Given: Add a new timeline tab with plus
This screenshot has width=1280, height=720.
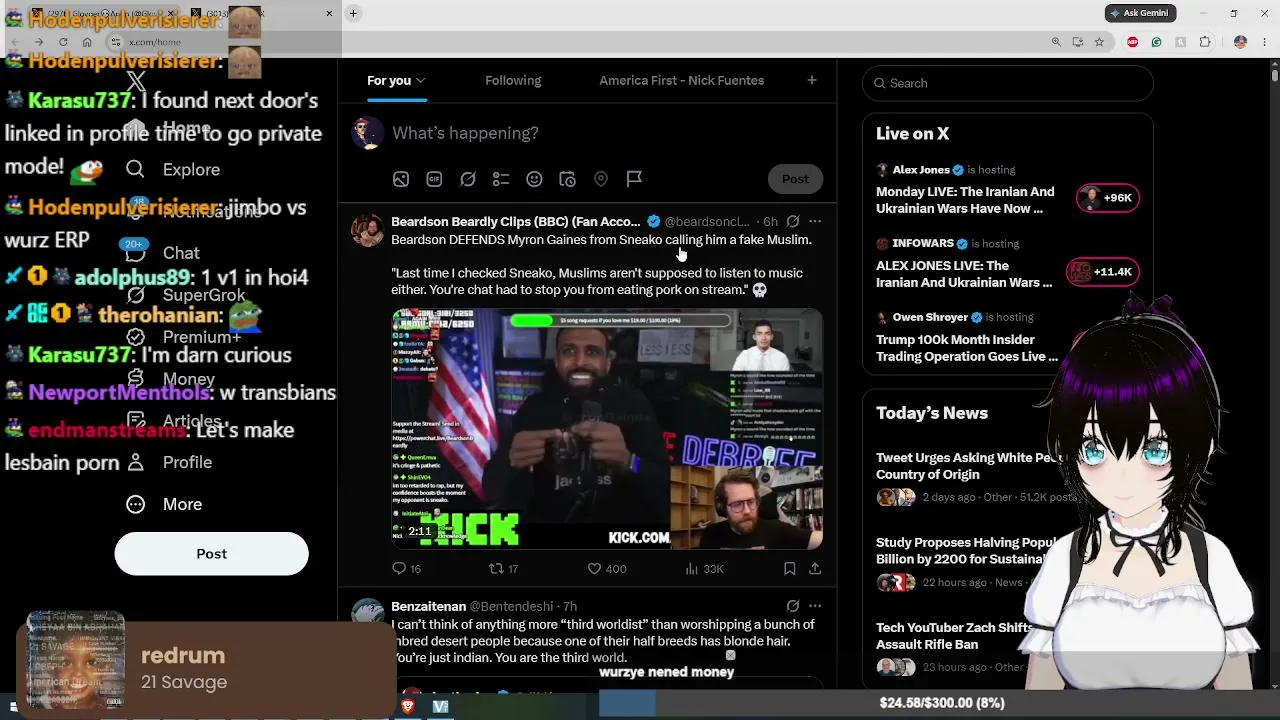Looking at the screenshot, I should tap(812, 80).
